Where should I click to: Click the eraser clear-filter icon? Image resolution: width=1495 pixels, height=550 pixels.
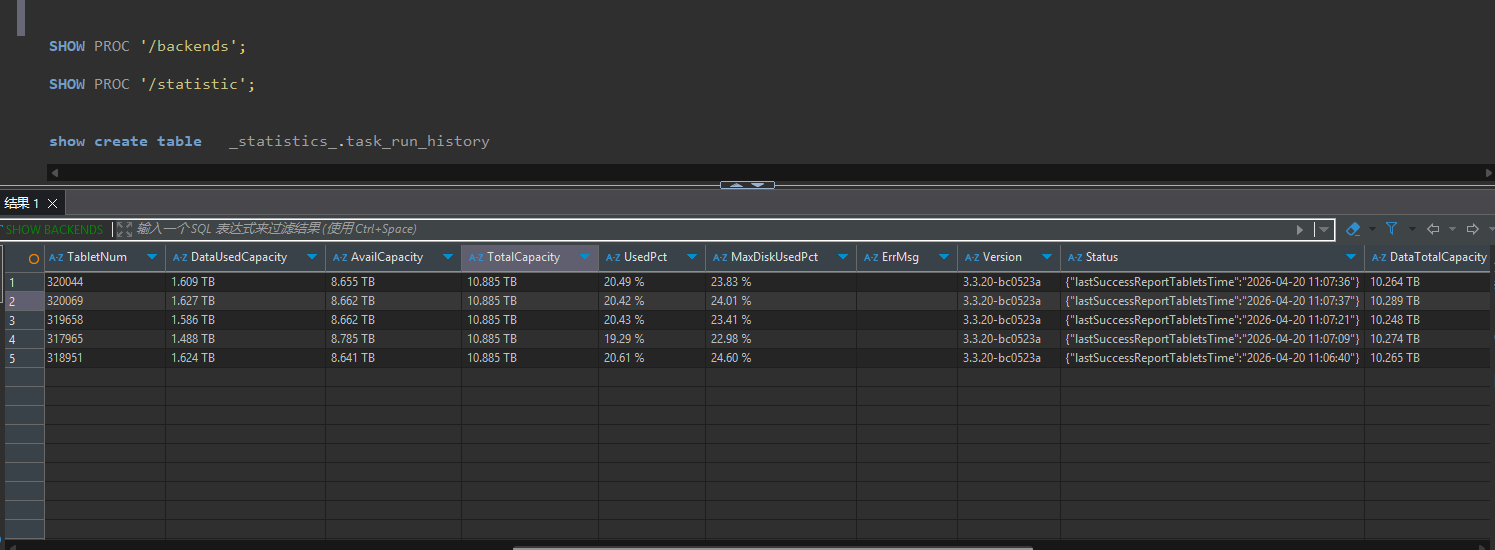coord(1353,229)
